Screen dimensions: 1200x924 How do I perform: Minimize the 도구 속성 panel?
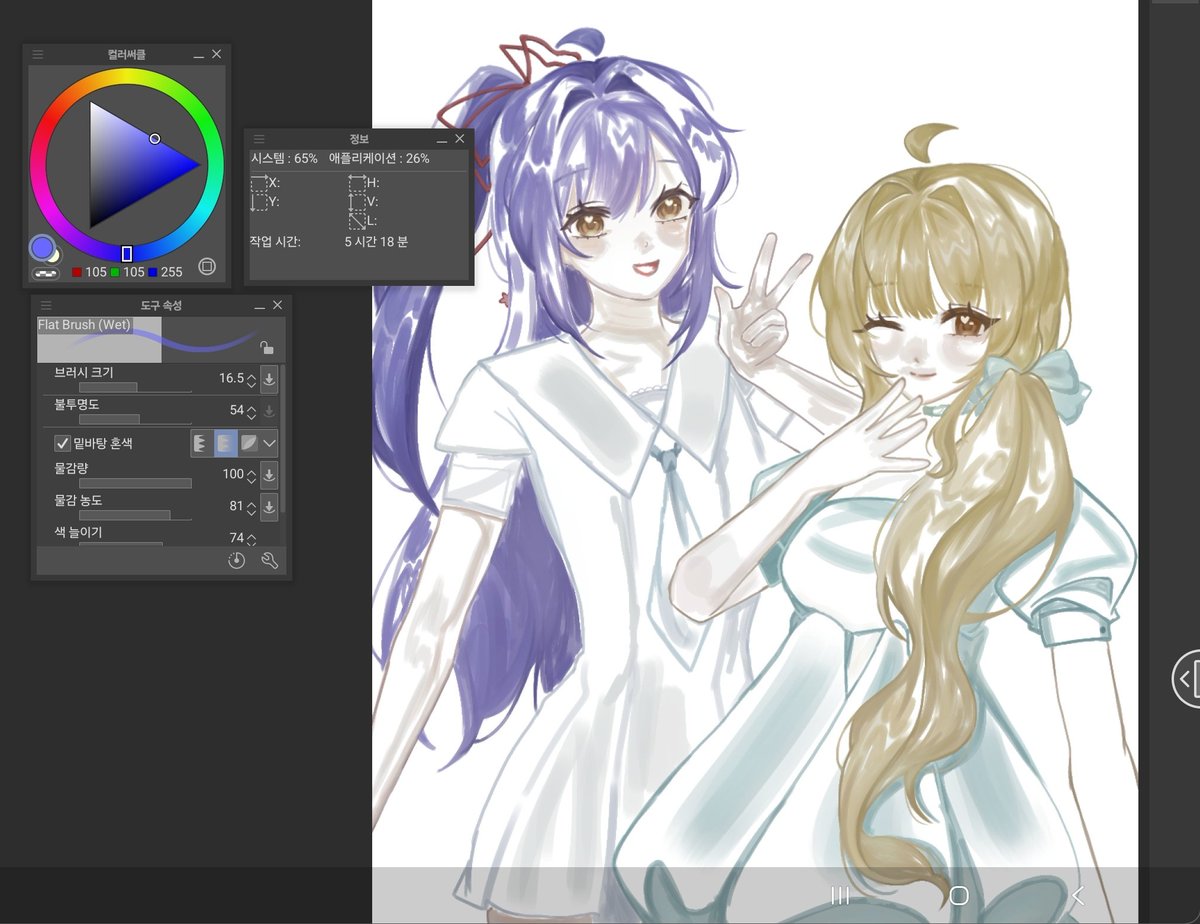(260, 306)
